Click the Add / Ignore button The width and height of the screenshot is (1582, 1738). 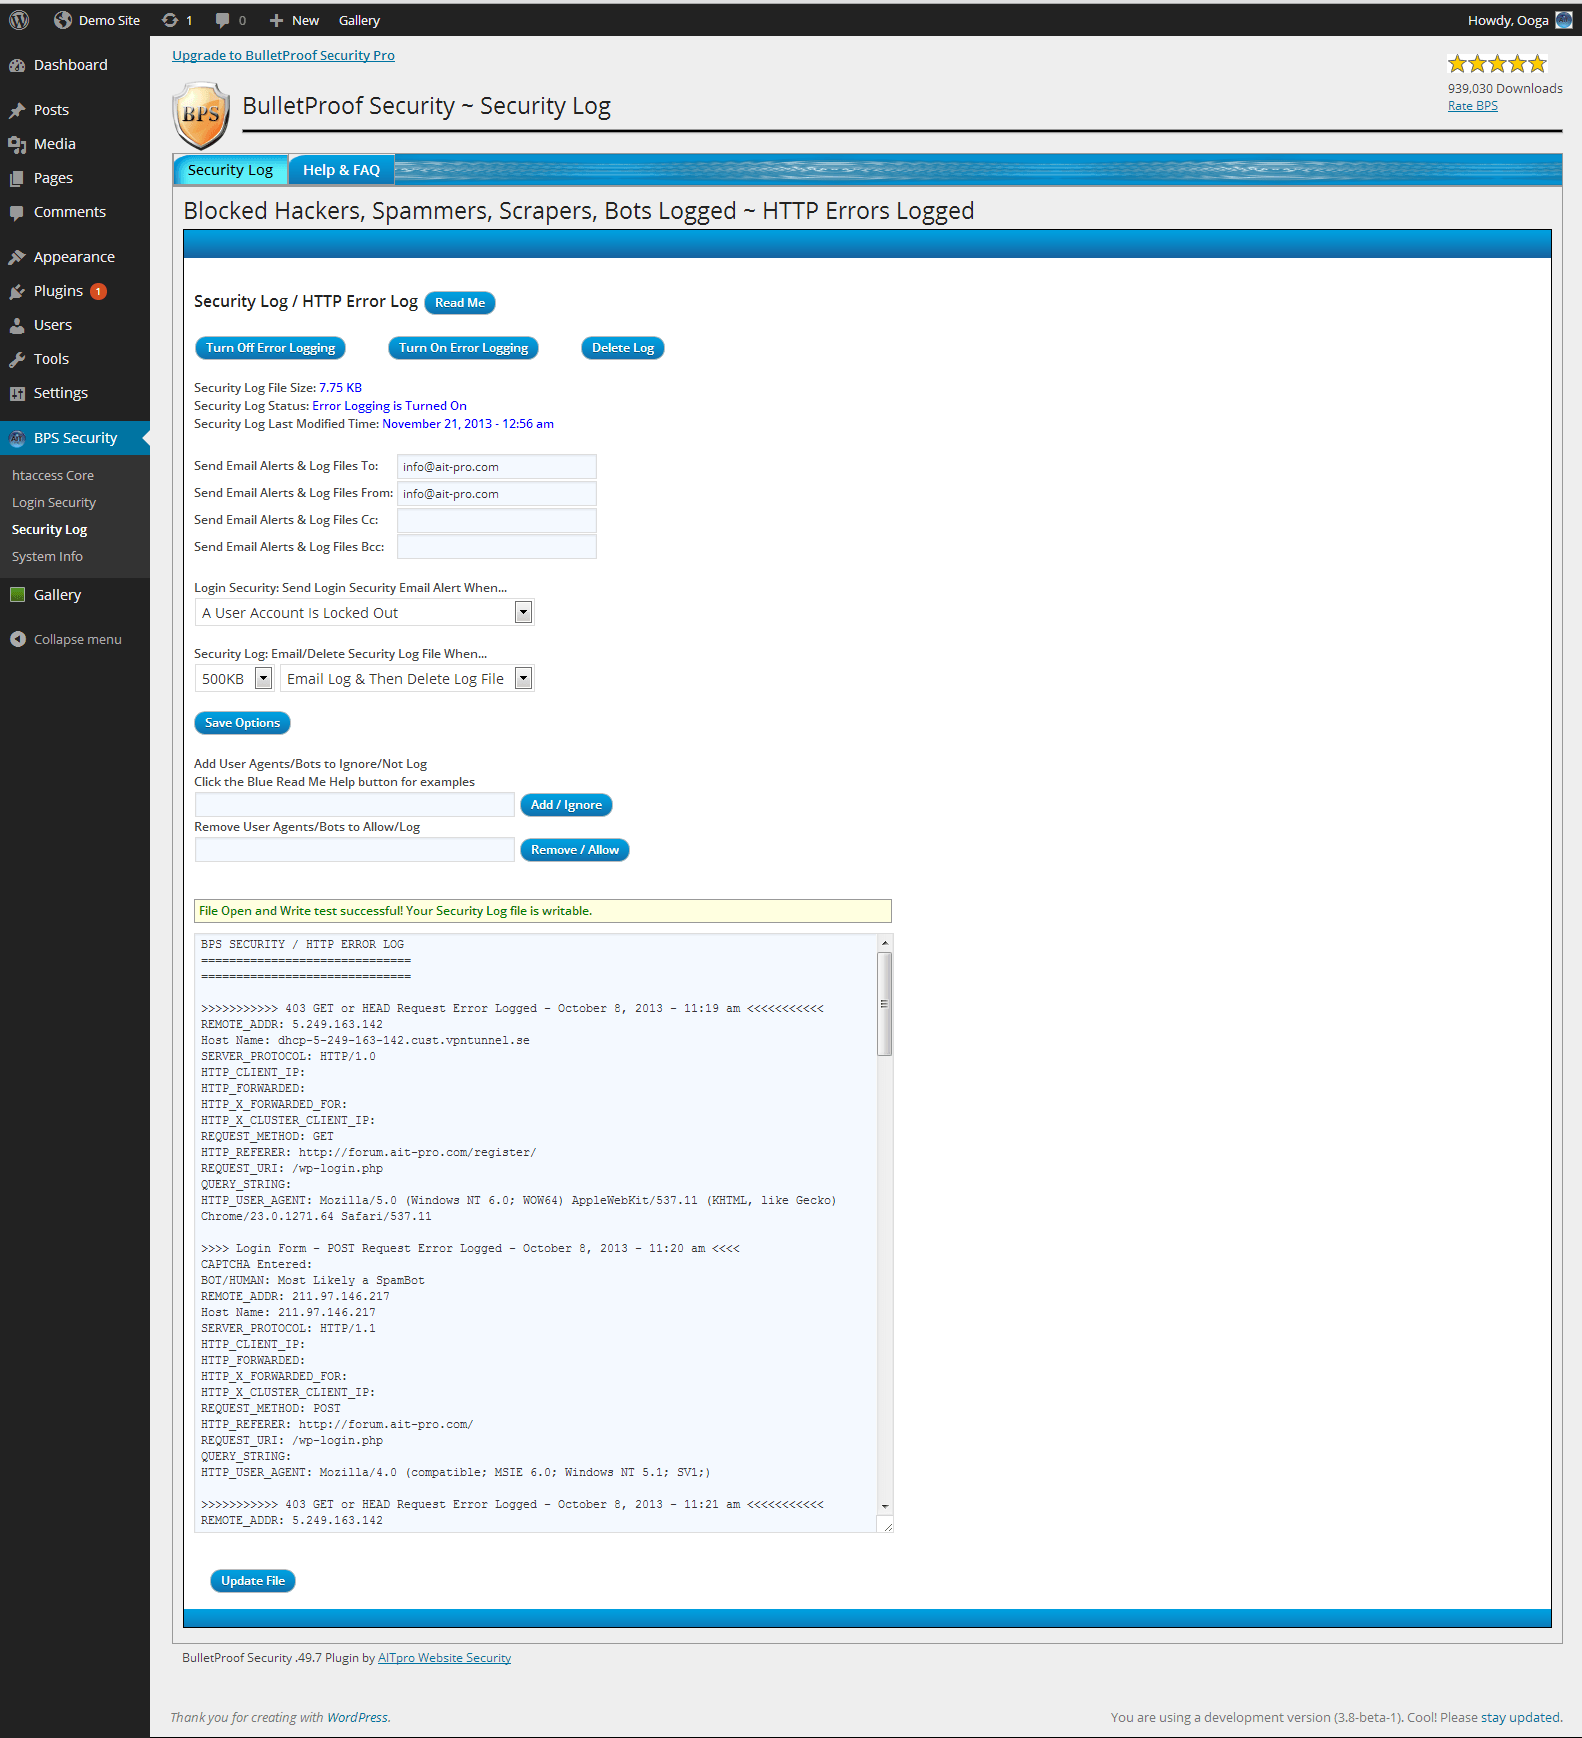pyautogui.click(x=566, y=805)
